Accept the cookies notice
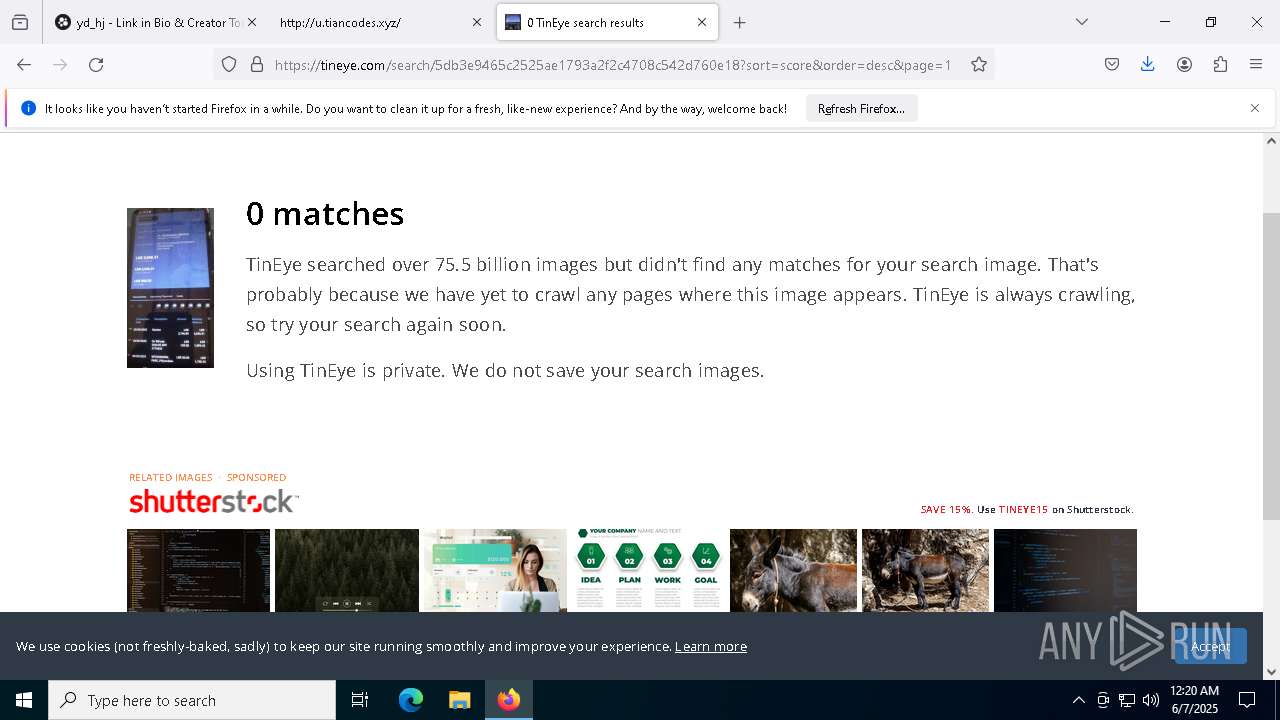 click(x=1211, y=646)
